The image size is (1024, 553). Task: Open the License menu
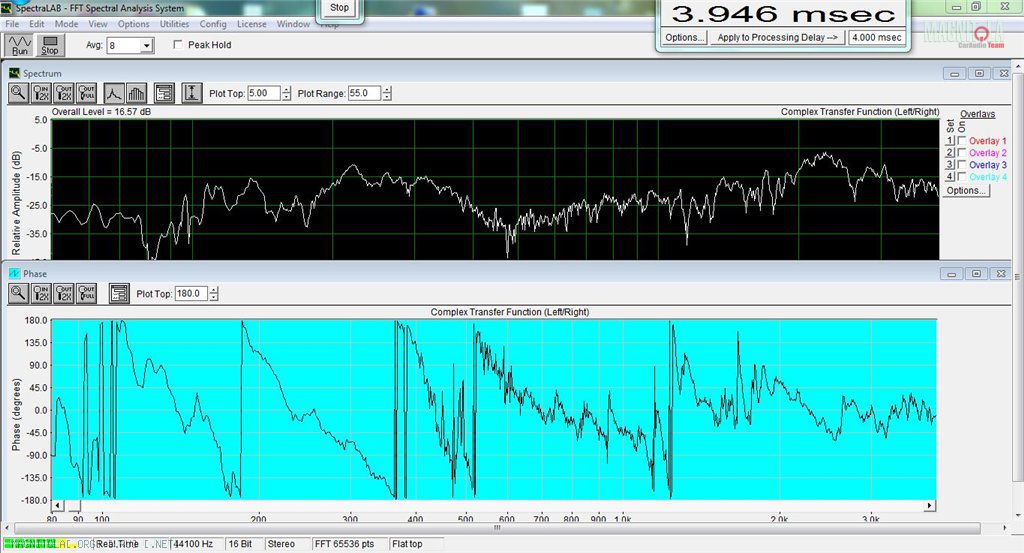(251, 24)
